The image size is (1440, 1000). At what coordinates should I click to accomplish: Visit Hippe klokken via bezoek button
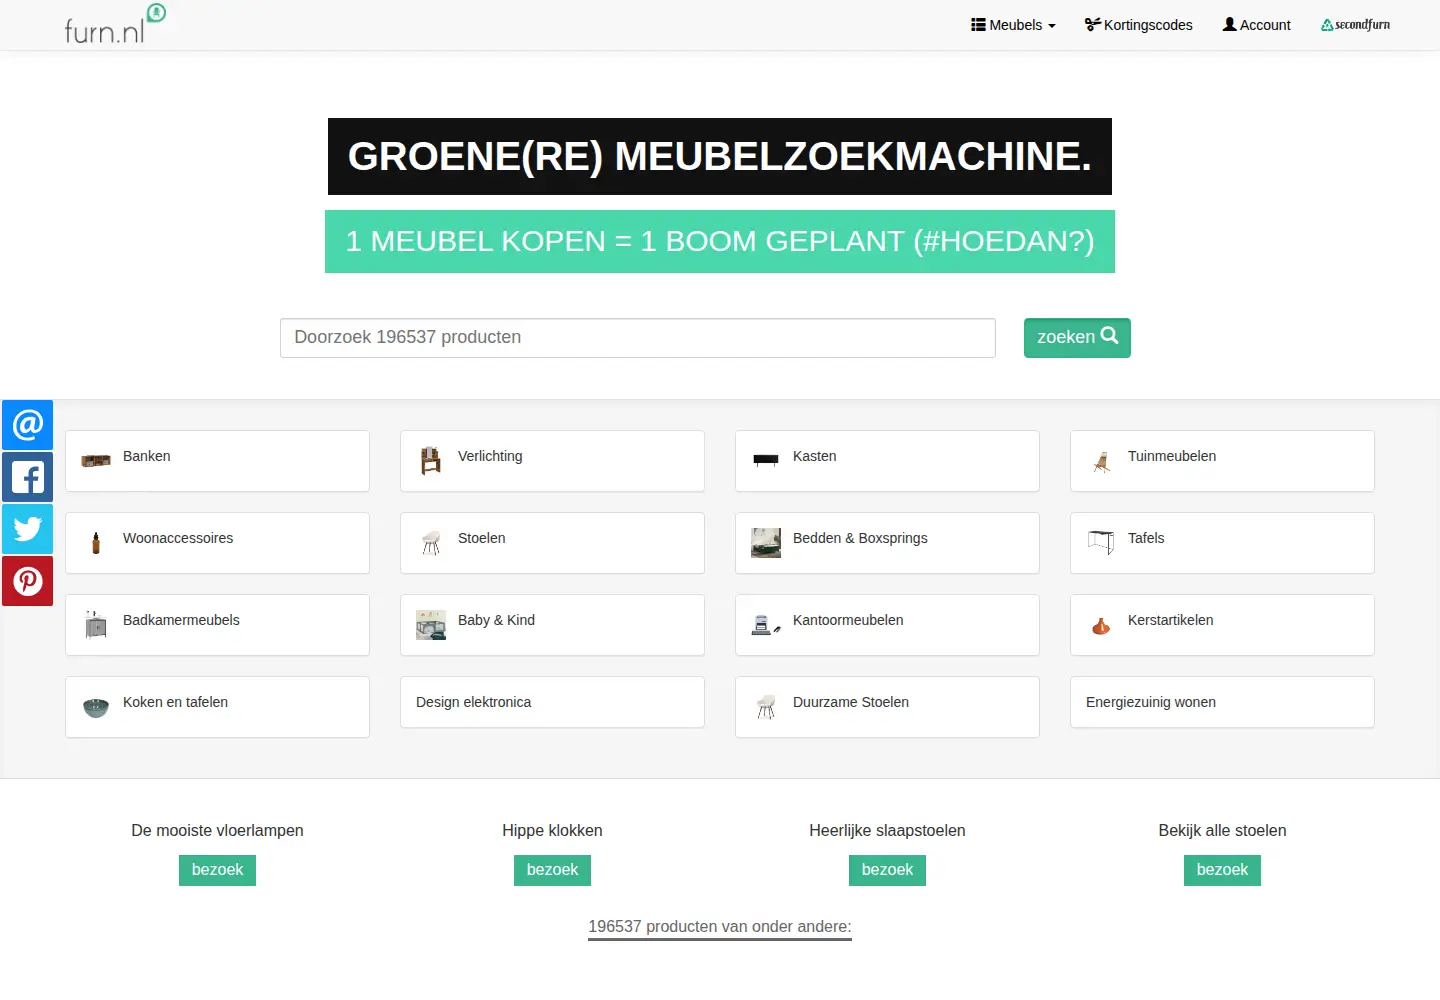552,870
